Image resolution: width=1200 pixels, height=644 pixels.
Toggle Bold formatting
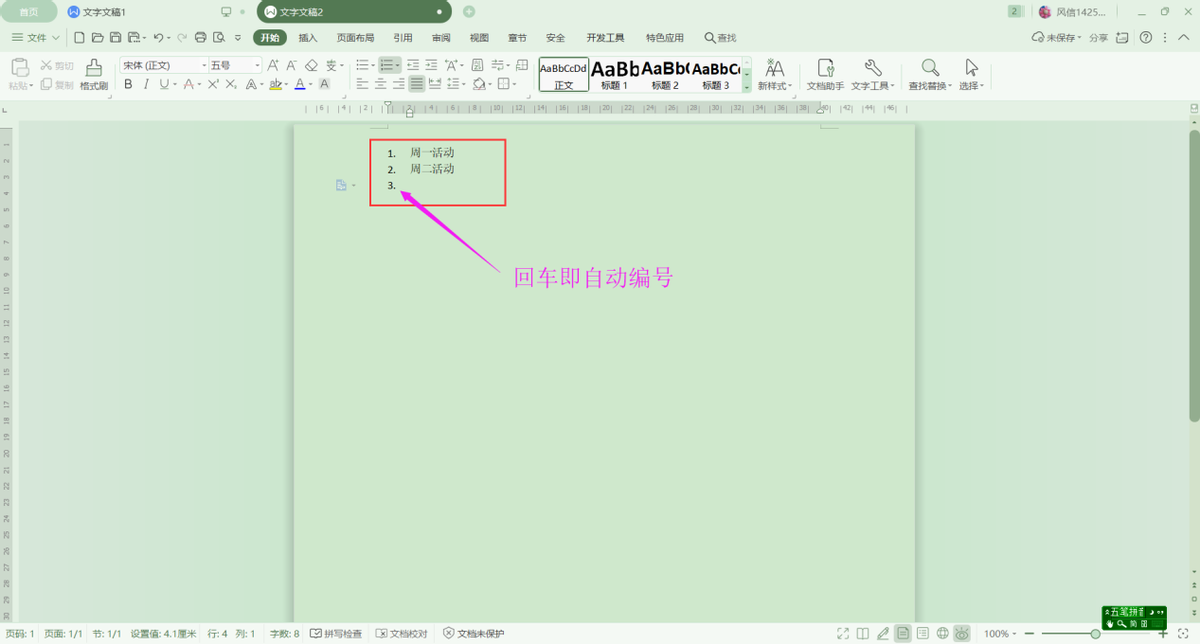(128, 85)
